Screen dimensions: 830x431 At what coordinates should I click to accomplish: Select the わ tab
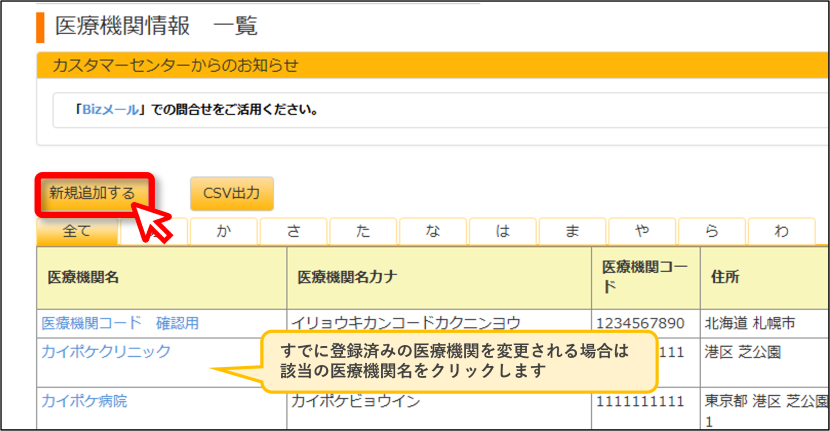point(782,231)
